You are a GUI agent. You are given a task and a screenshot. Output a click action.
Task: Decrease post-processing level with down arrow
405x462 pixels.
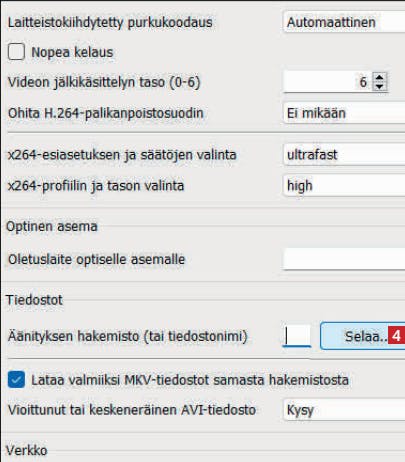tap(379, 86)
